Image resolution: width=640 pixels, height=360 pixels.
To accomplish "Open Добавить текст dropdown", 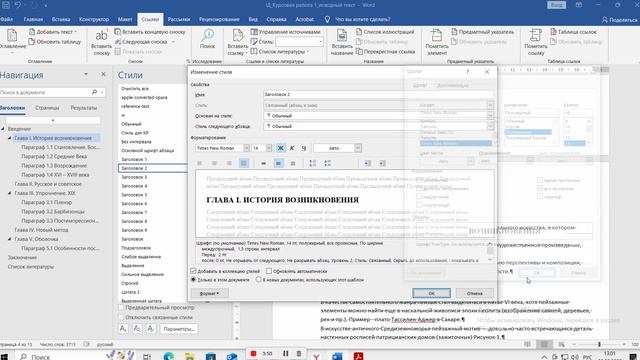I will pyautogui.click(x=53, y=32).
